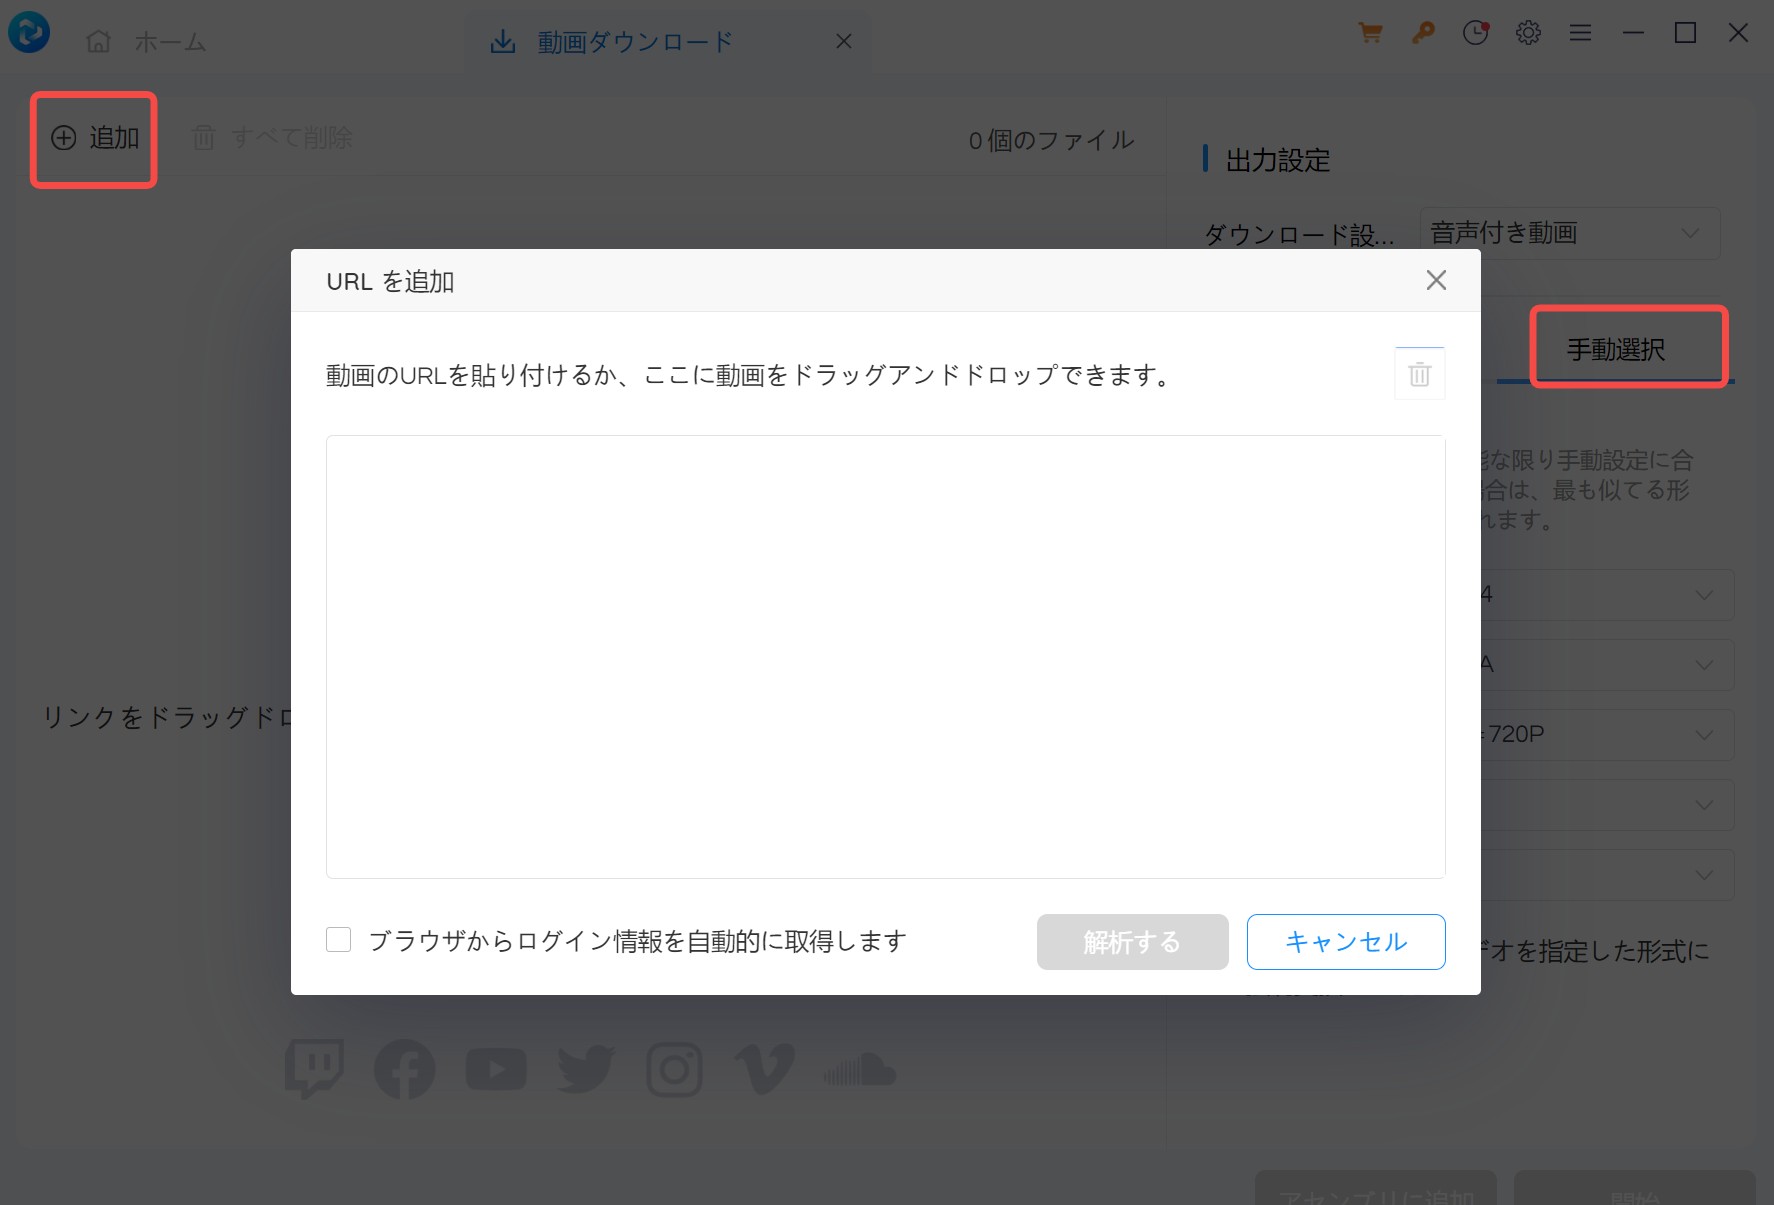Go to ホーム tab

(146, 42)
